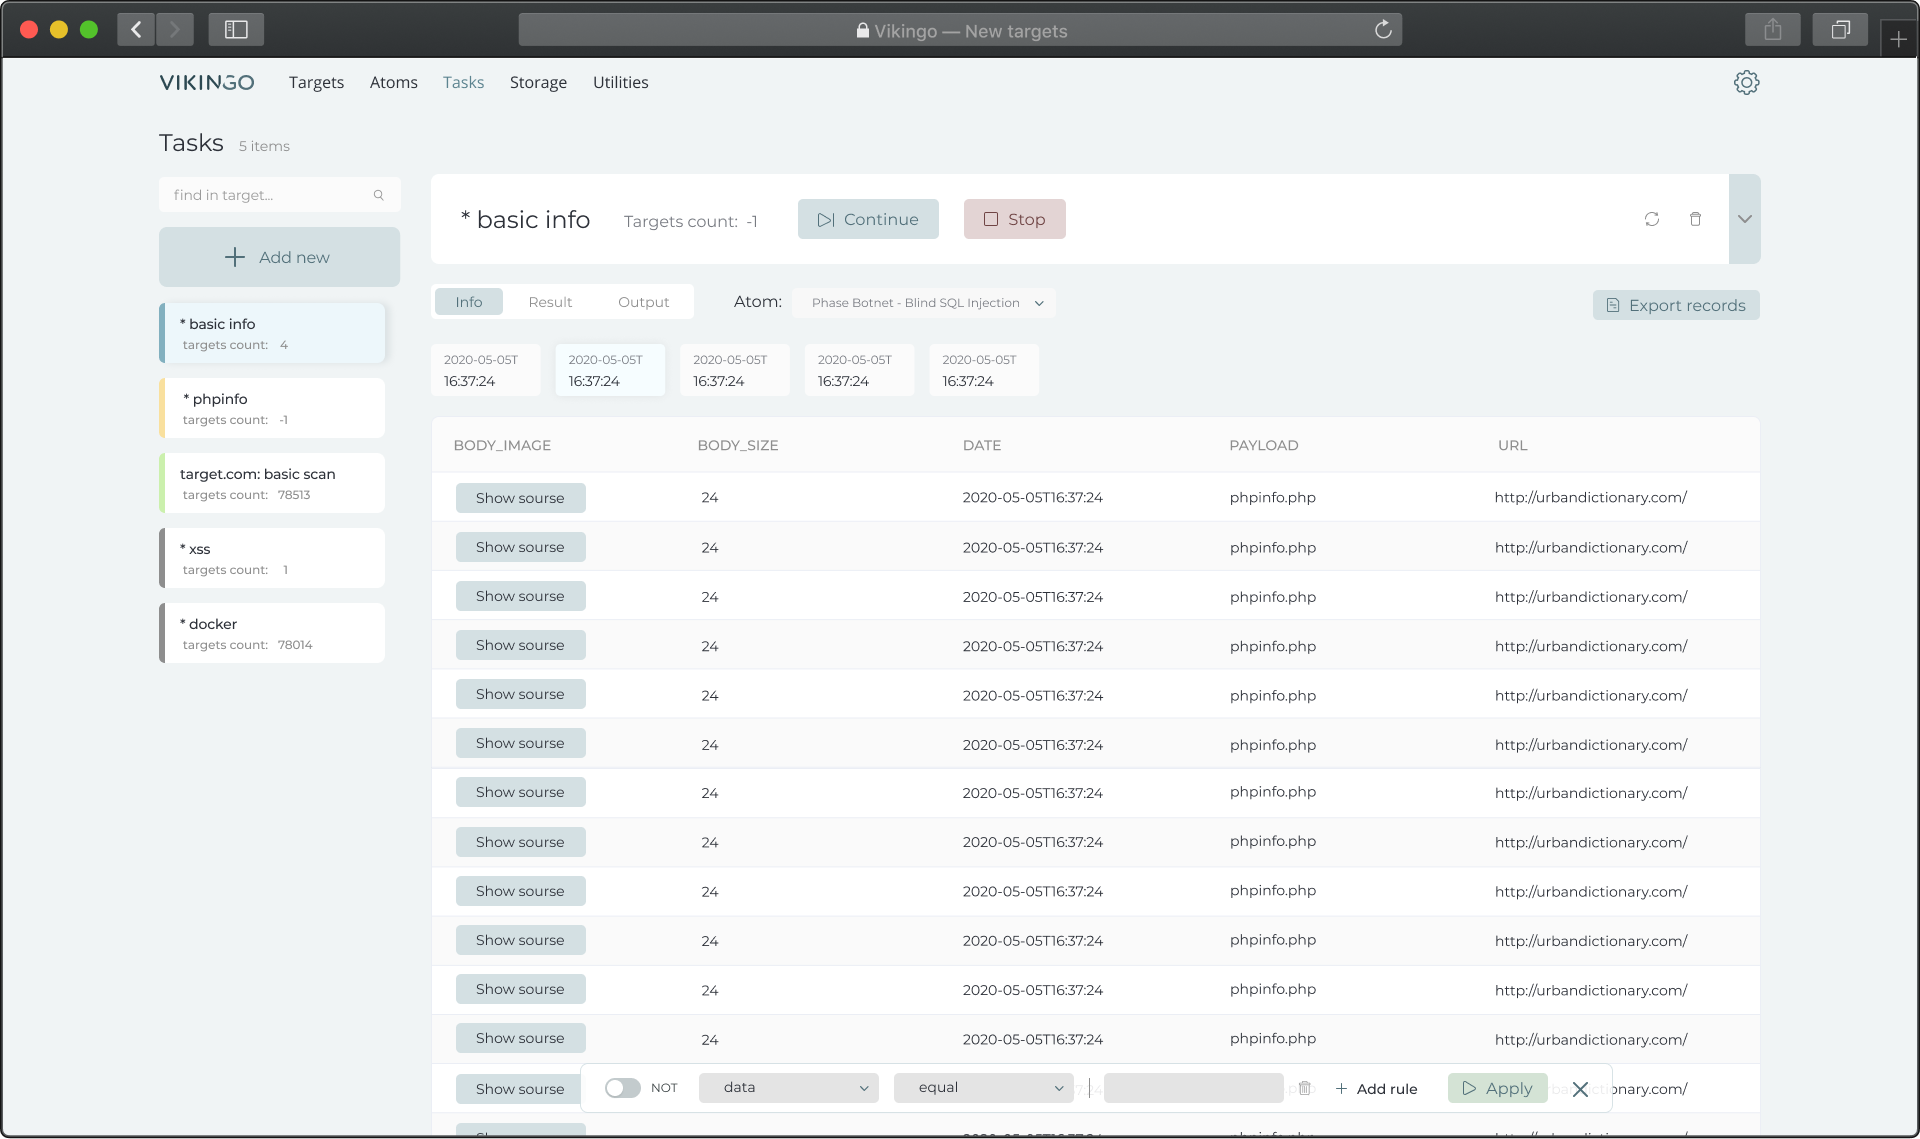
Task: Open the data field dropdown
Action: 788,1088
